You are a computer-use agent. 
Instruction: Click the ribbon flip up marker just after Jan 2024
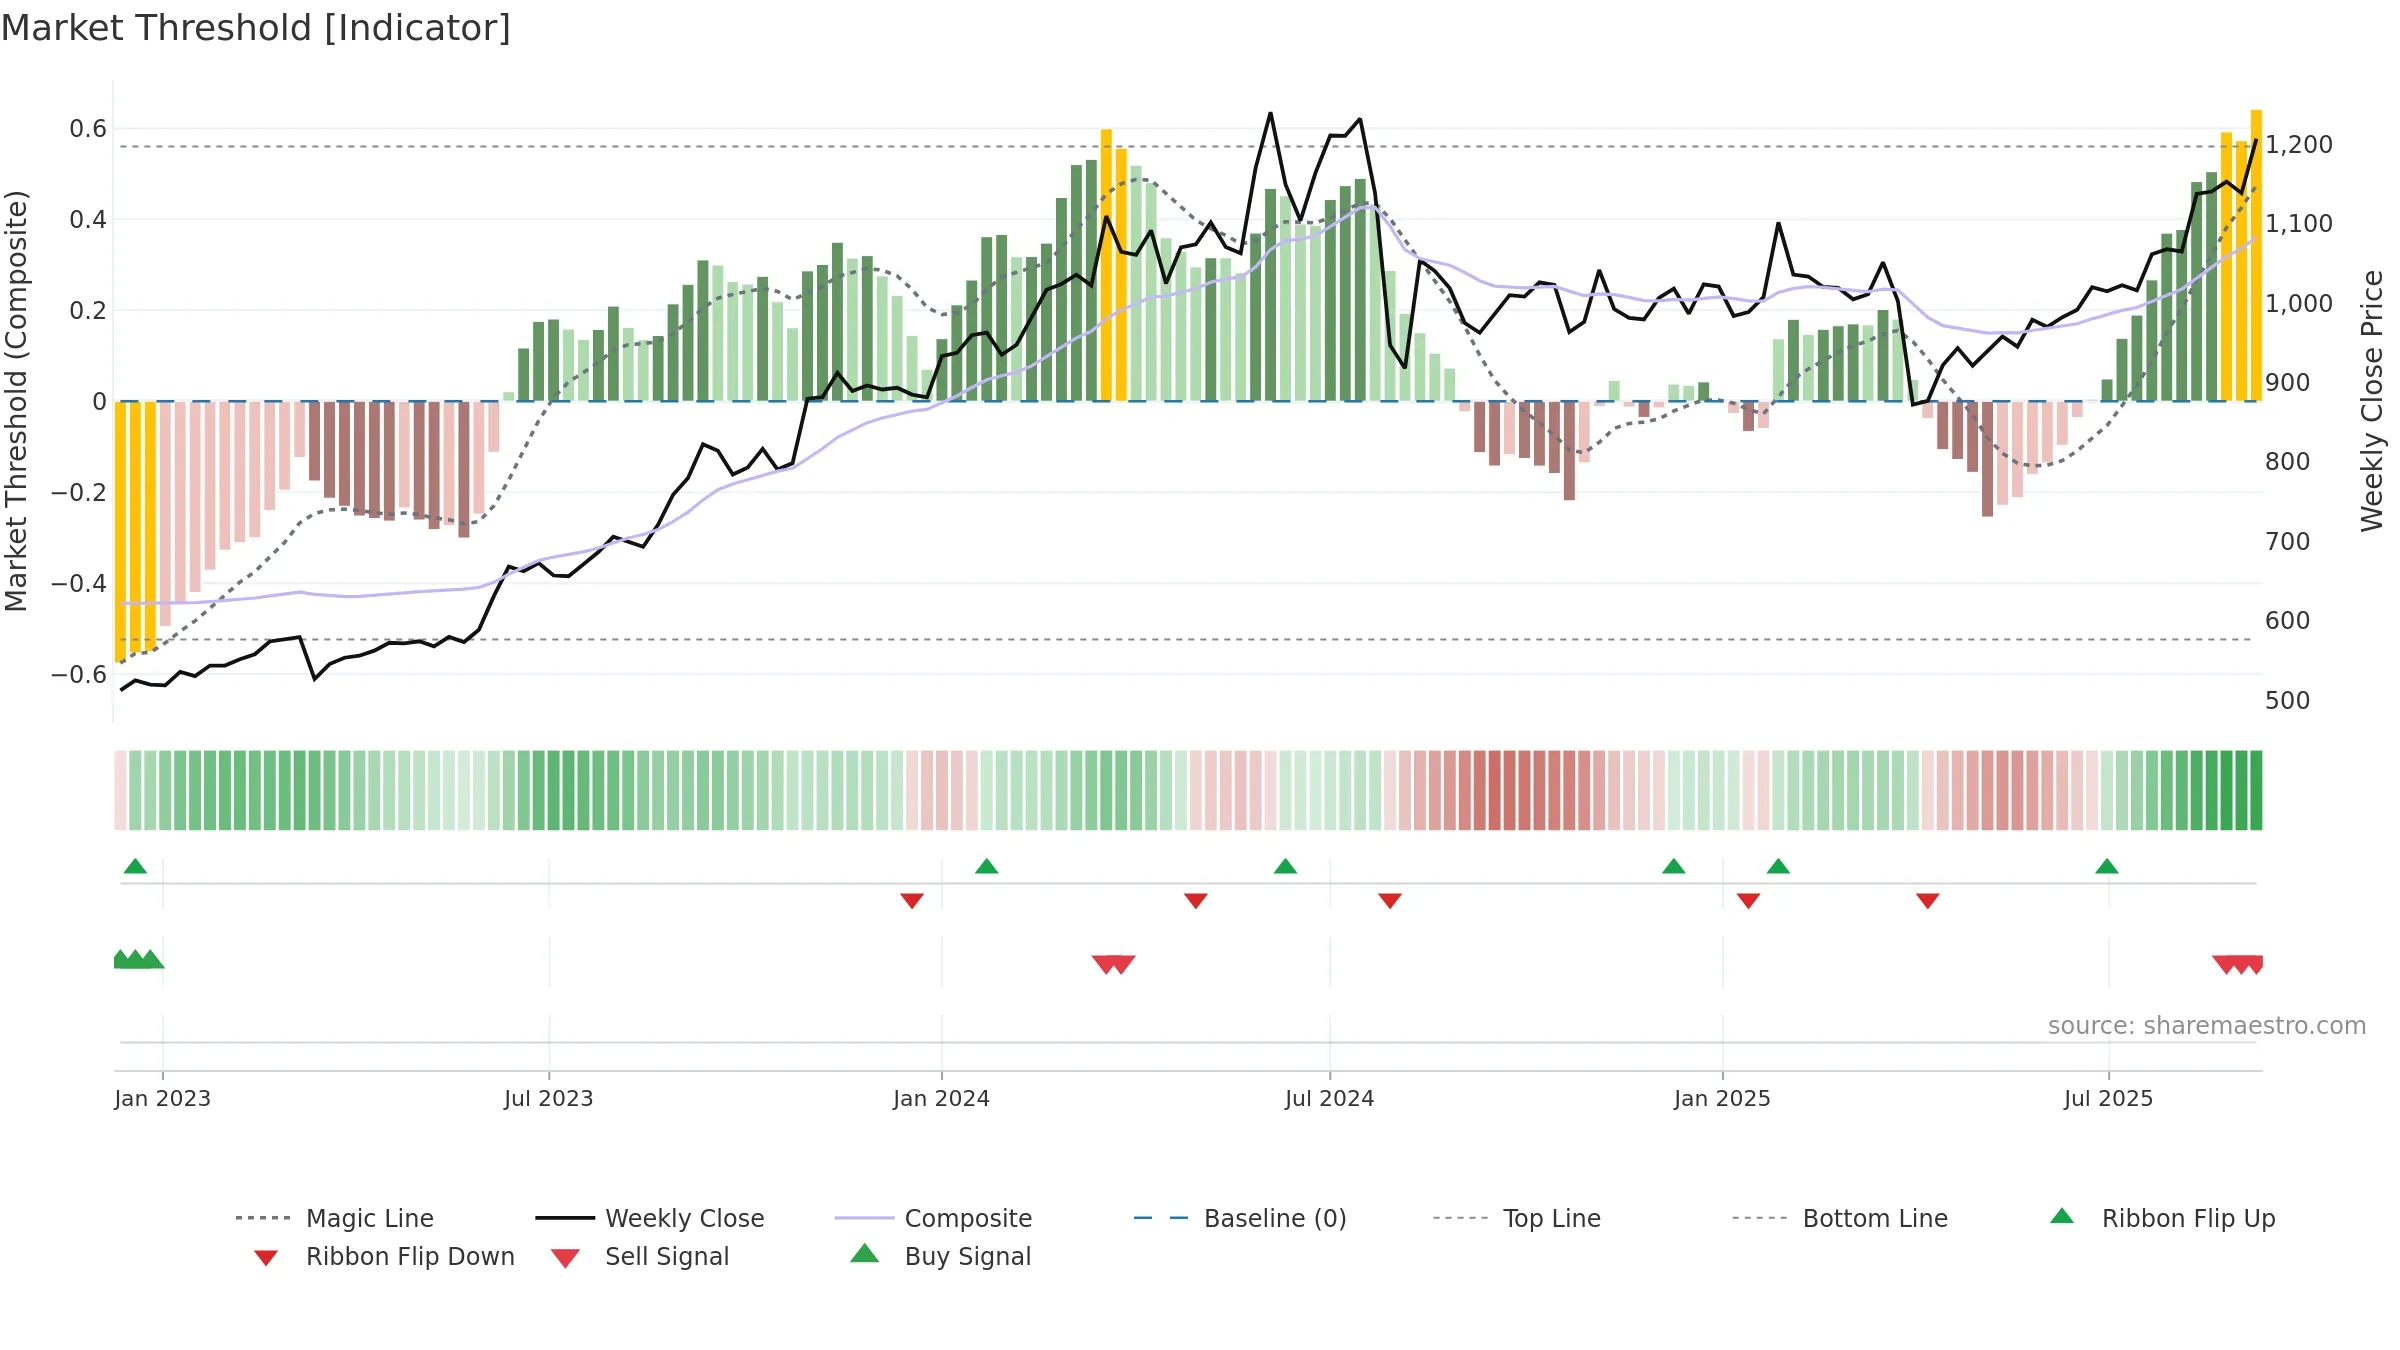(x=987, y=866)
